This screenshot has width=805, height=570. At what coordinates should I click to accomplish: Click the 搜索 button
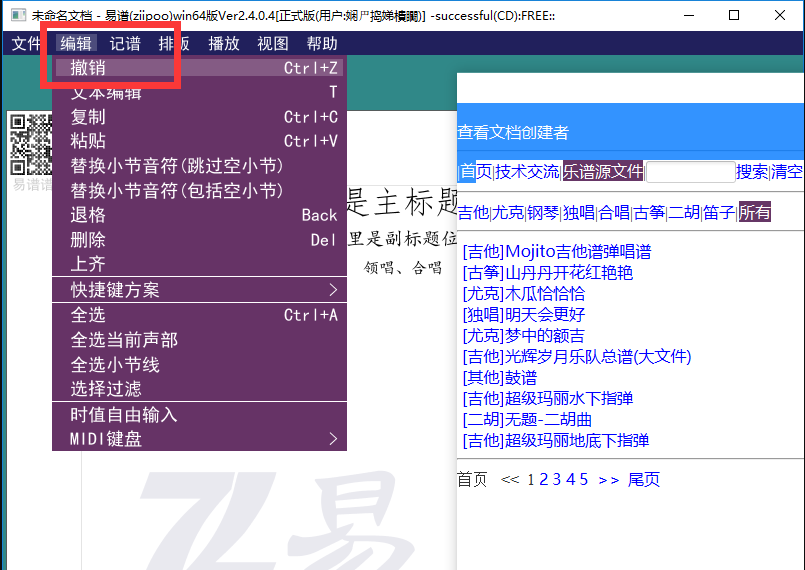click(x=752, y=172)
